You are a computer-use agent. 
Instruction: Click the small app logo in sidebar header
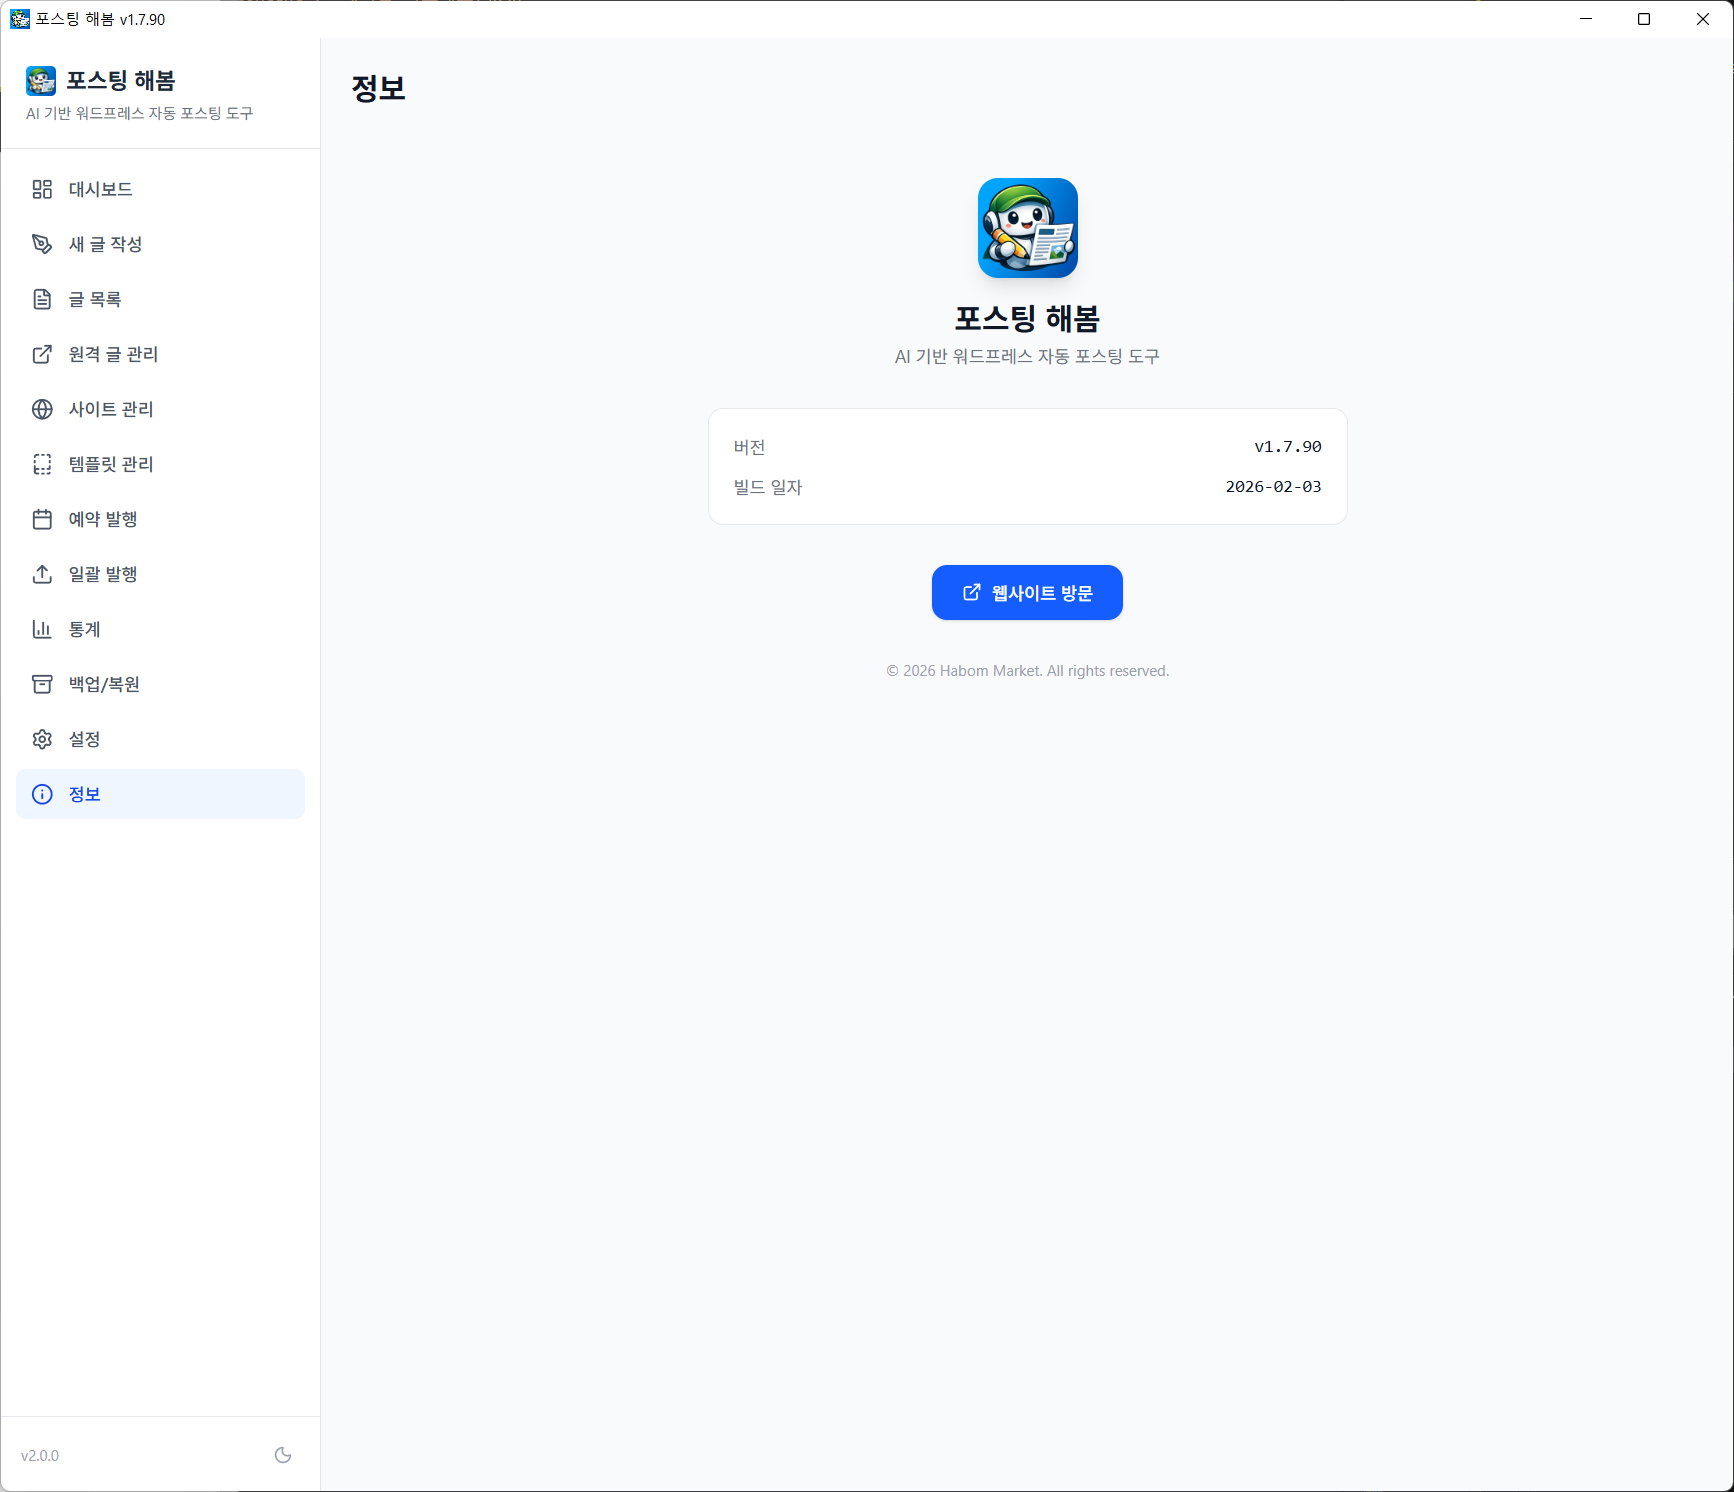point(41,81)
